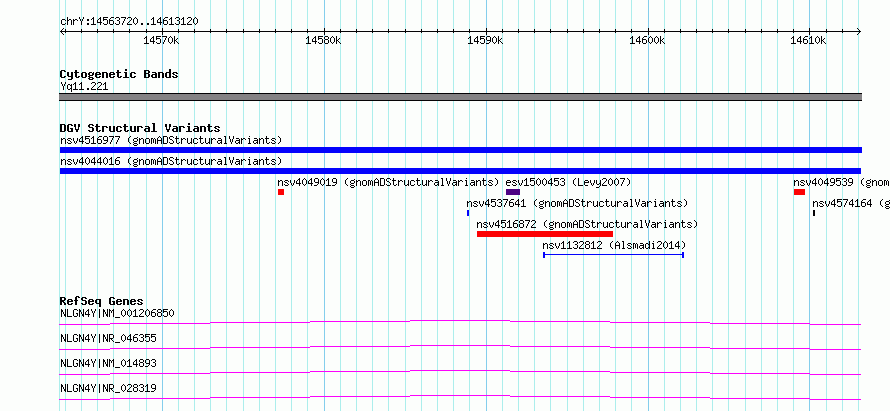Viewport: 890px width, 411px height.
Task: Click the nsv4049539 red variant marker
Action: (799, 192)
